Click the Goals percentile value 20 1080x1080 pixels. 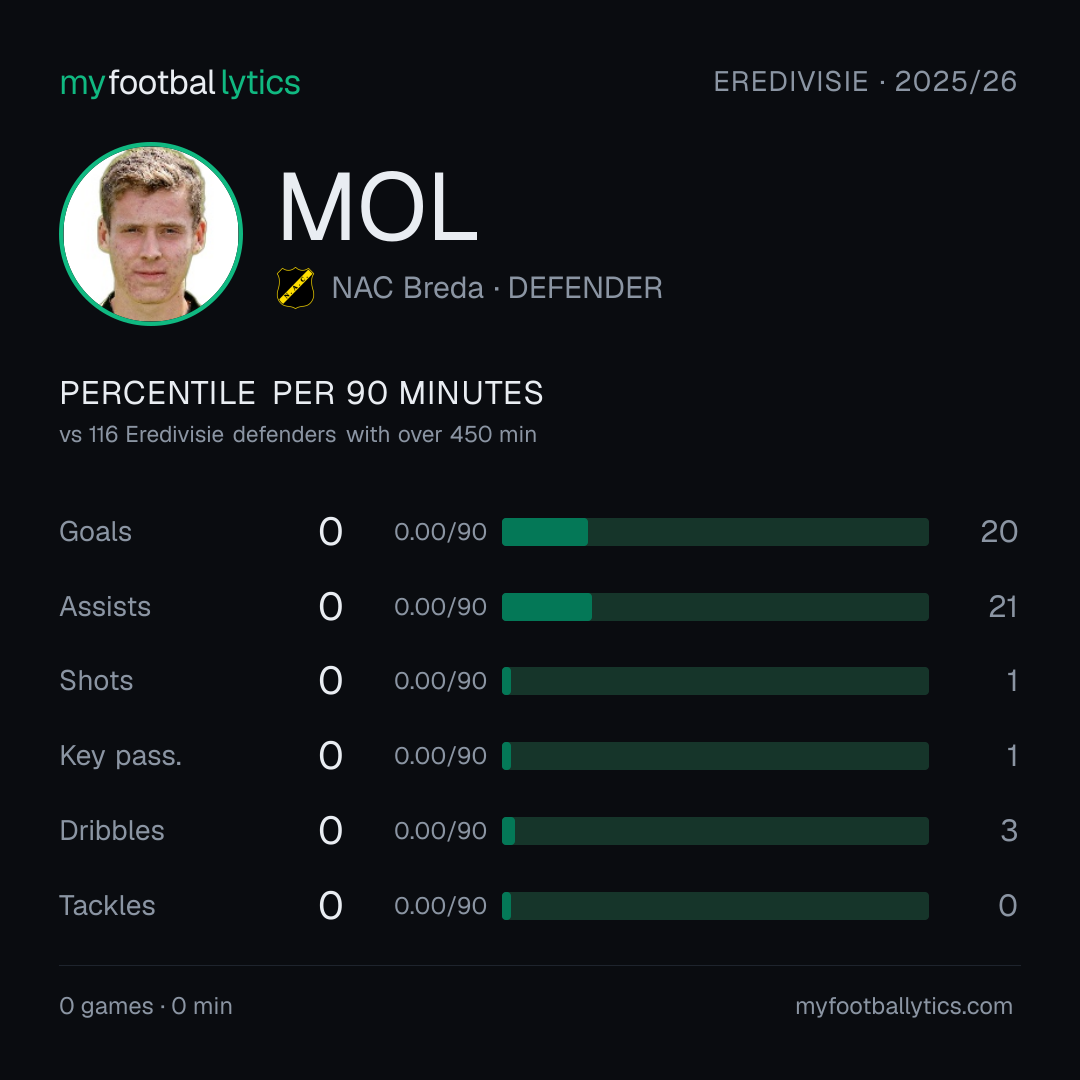click(999, 532)
